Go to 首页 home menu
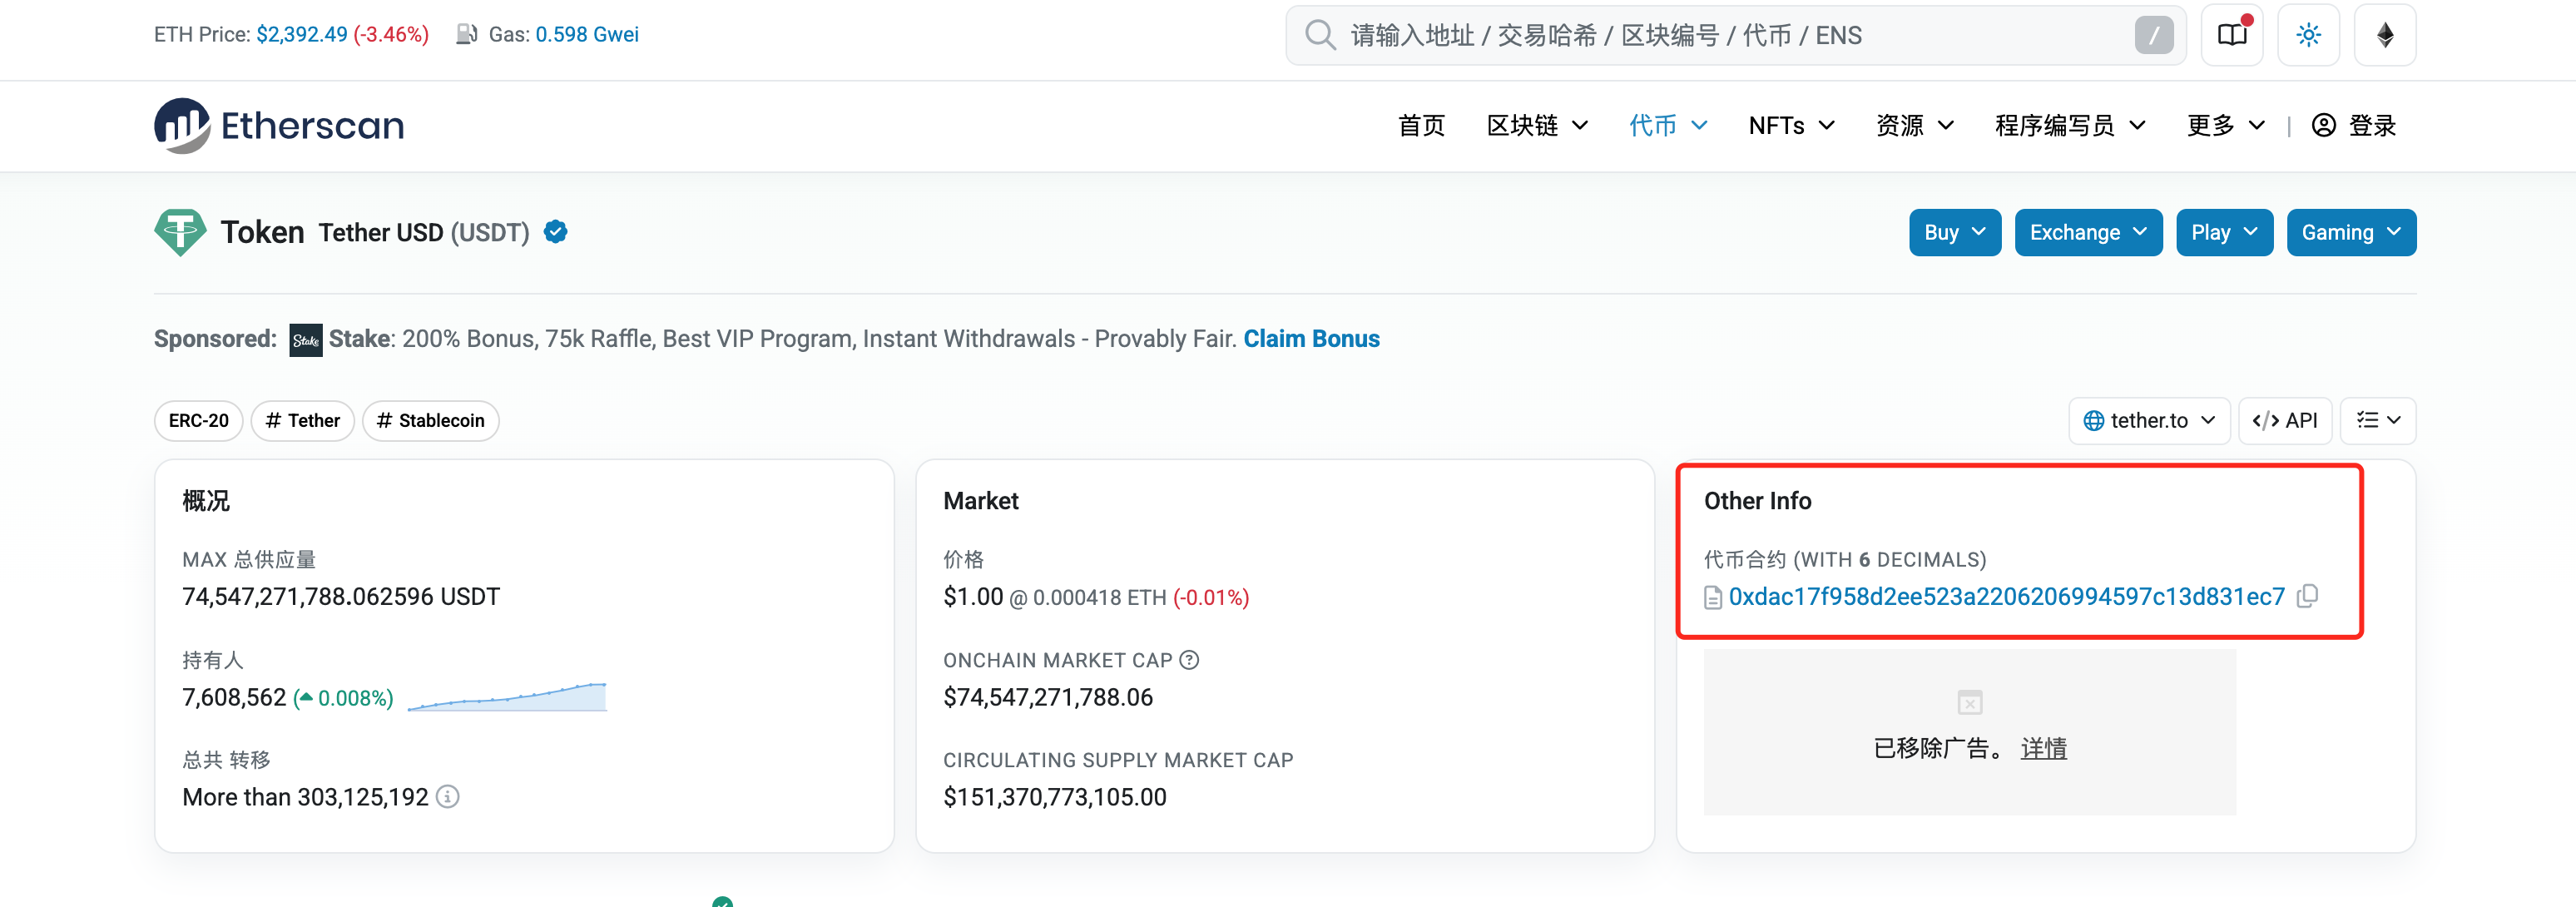Screen dimensions: 2576x907 pos(1421,126)
